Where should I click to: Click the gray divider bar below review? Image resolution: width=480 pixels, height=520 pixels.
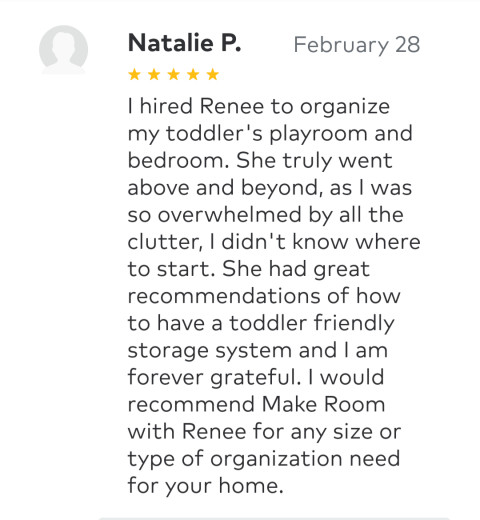pos(274,519)
